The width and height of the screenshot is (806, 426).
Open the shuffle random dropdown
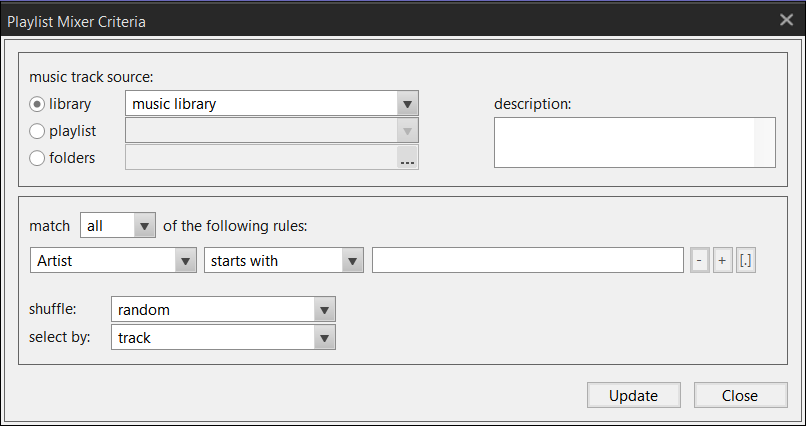point(323,311)
